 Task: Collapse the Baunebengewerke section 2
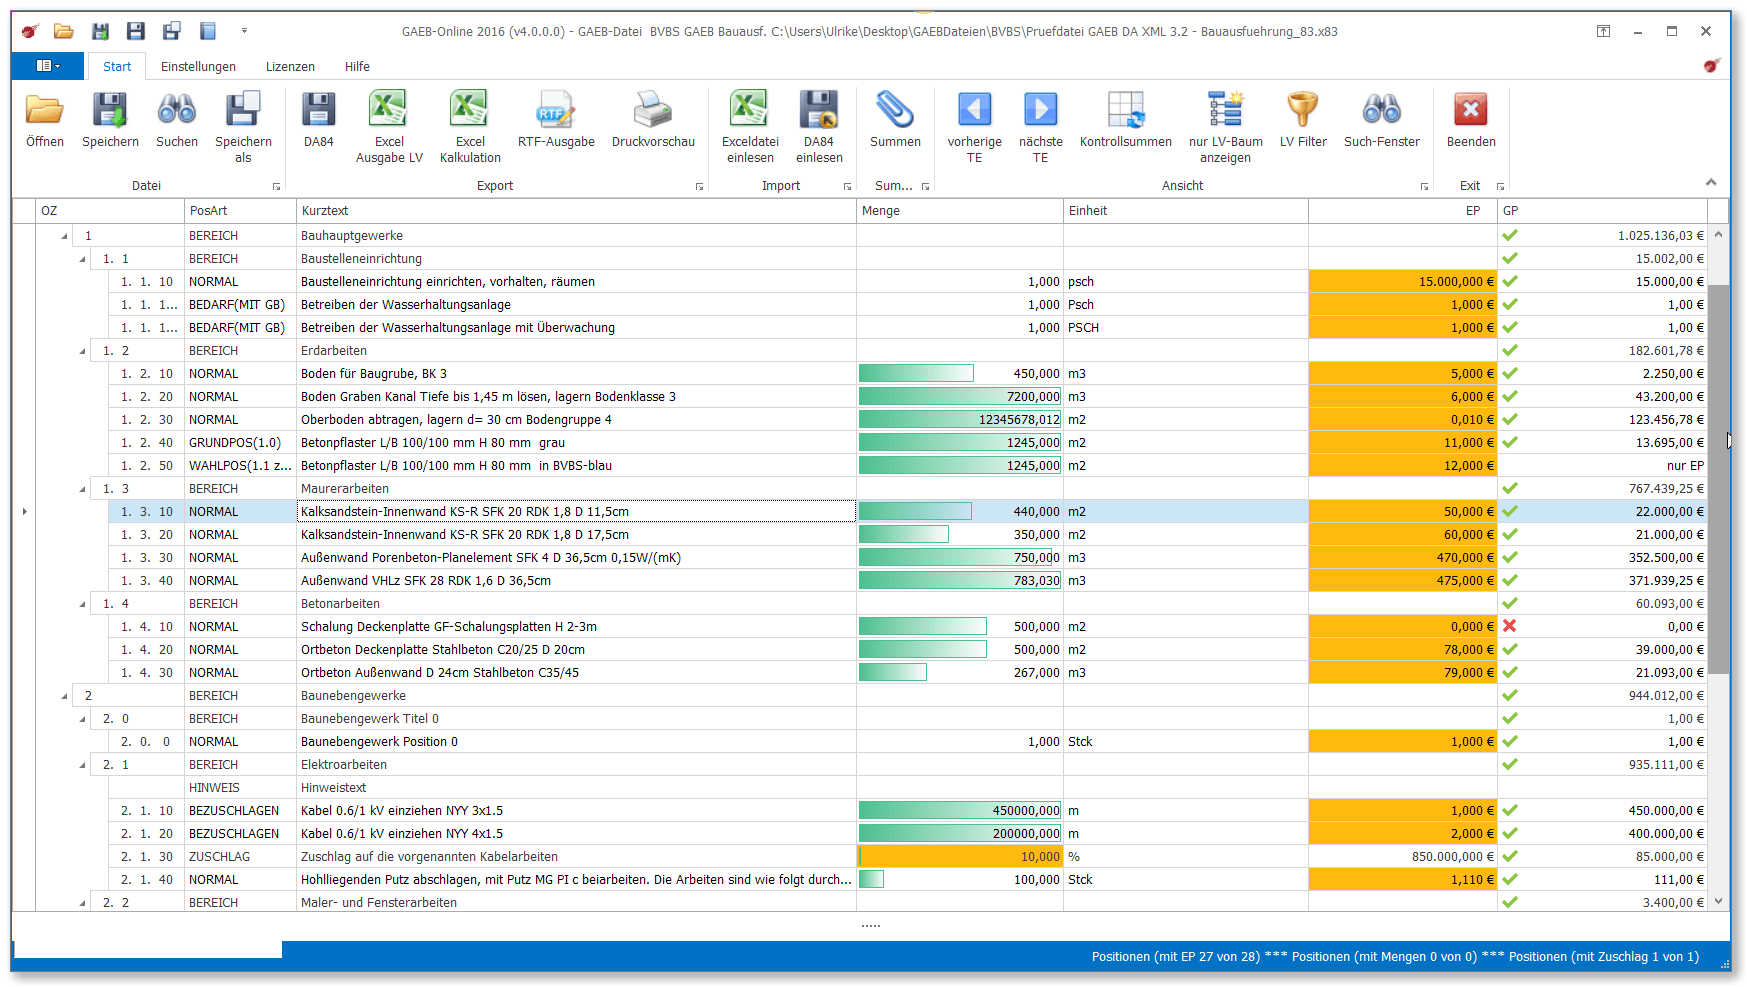[x=65, y=696]
